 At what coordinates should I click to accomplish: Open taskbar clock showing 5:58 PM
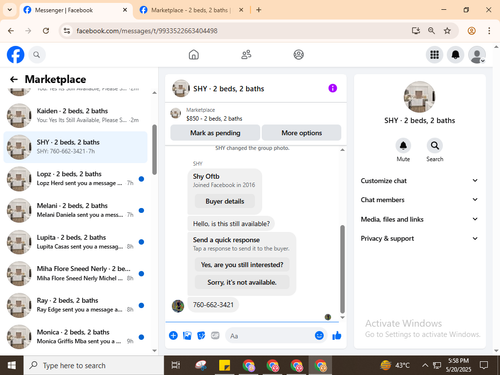click(x=458, y=365)
